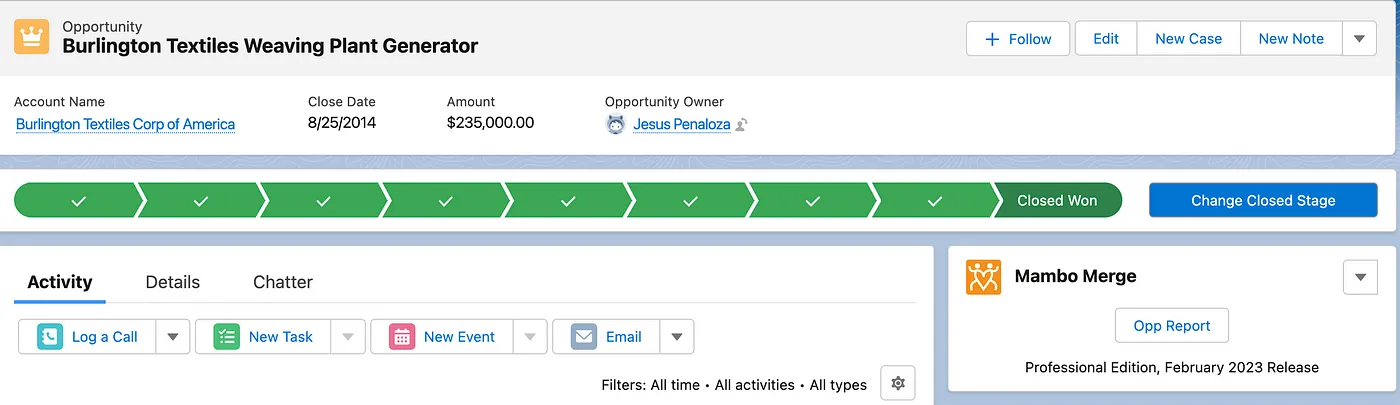Create a New Case

(x=1188, y=39)
